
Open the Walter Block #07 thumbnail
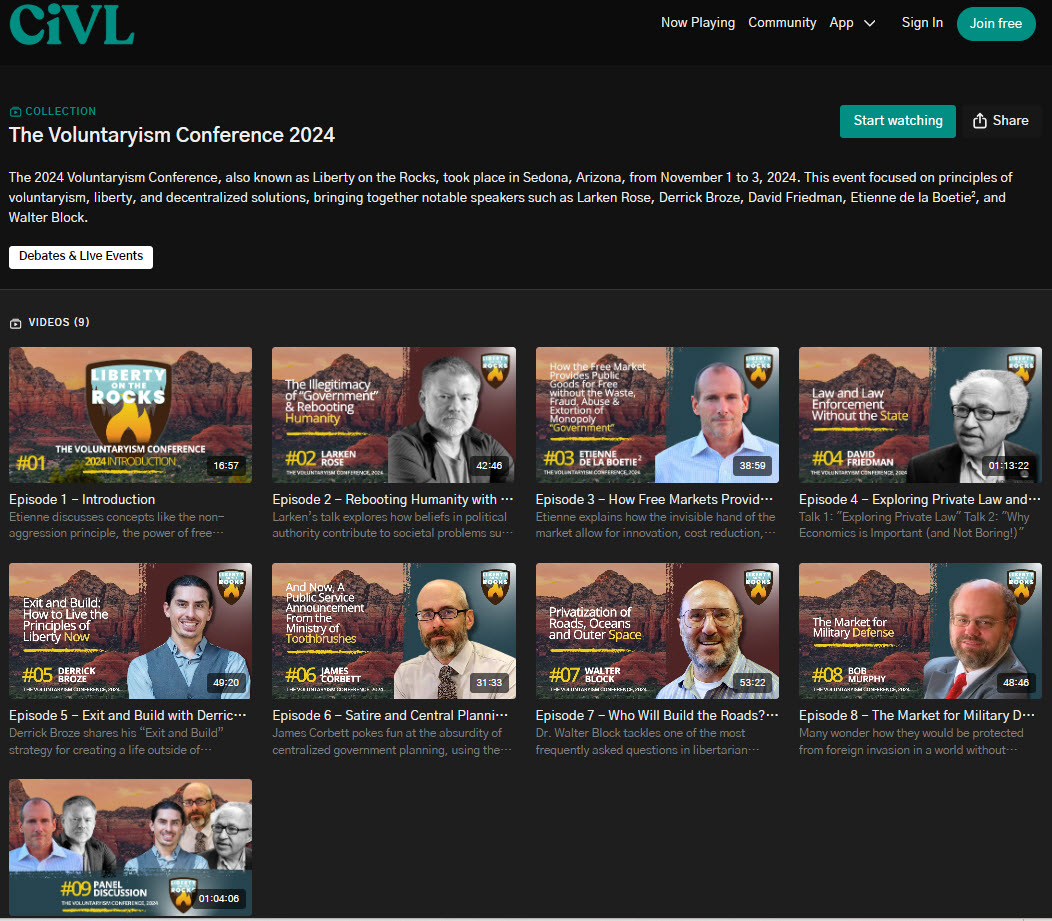(x=657, y=631)
